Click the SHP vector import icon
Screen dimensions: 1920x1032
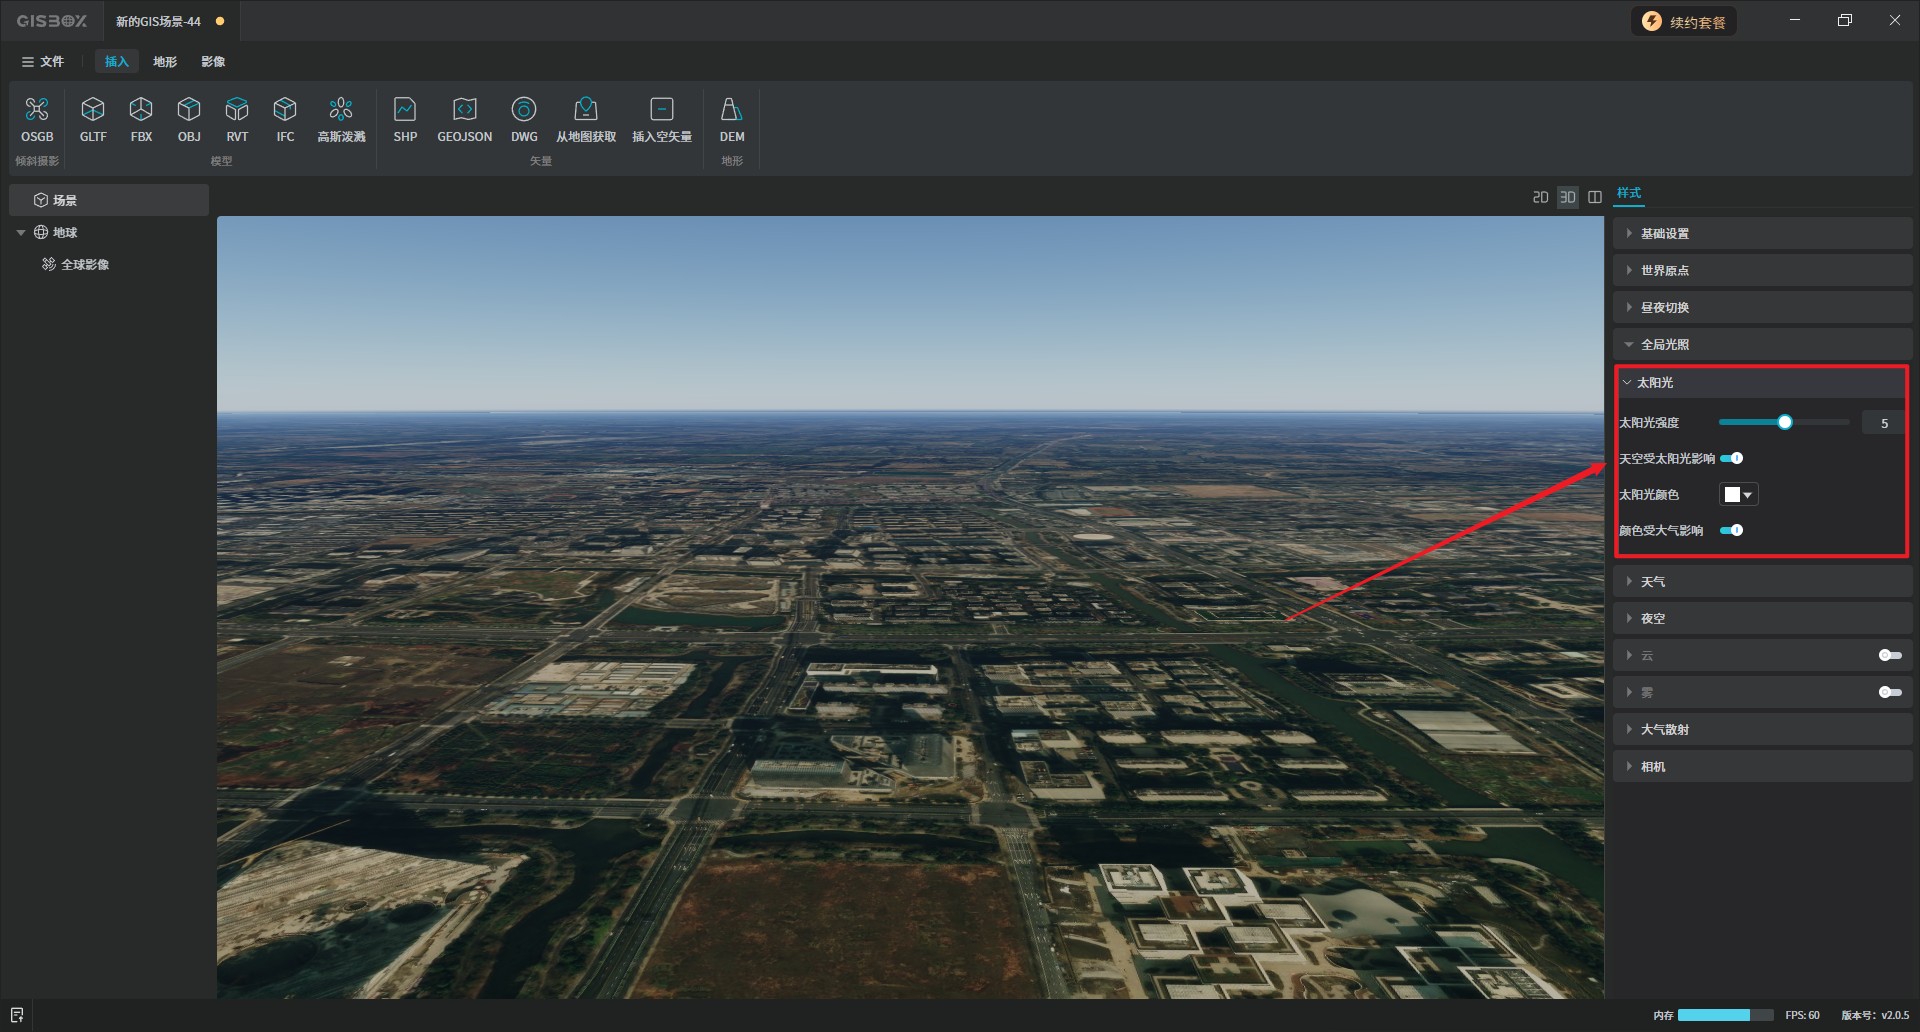[405, 110]
